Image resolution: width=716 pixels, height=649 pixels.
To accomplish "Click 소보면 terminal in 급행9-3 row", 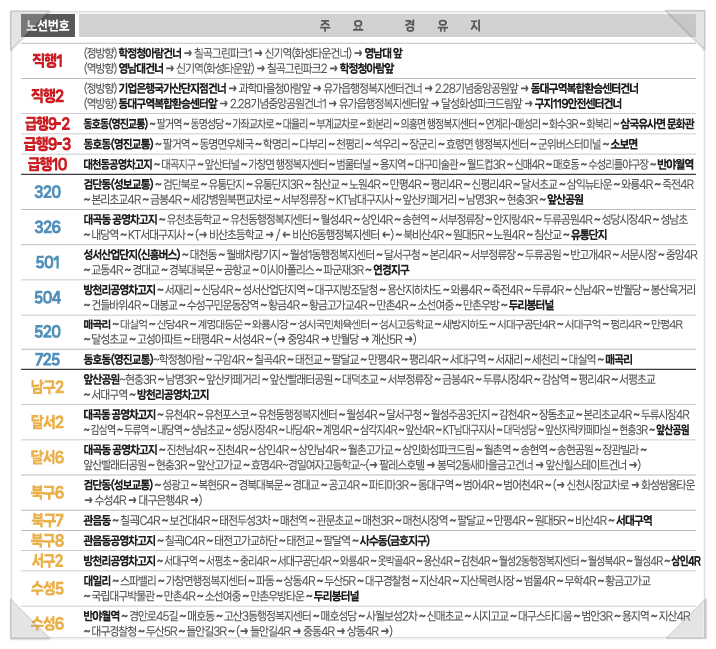I will tap(624, 144).
